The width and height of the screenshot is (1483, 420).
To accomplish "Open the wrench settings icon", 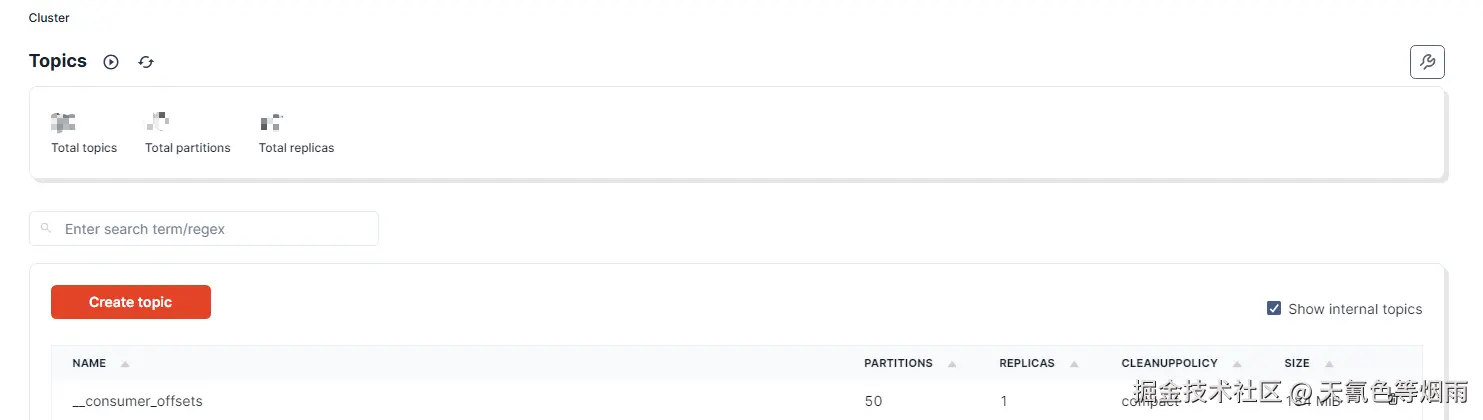I will click(1427, 62).
